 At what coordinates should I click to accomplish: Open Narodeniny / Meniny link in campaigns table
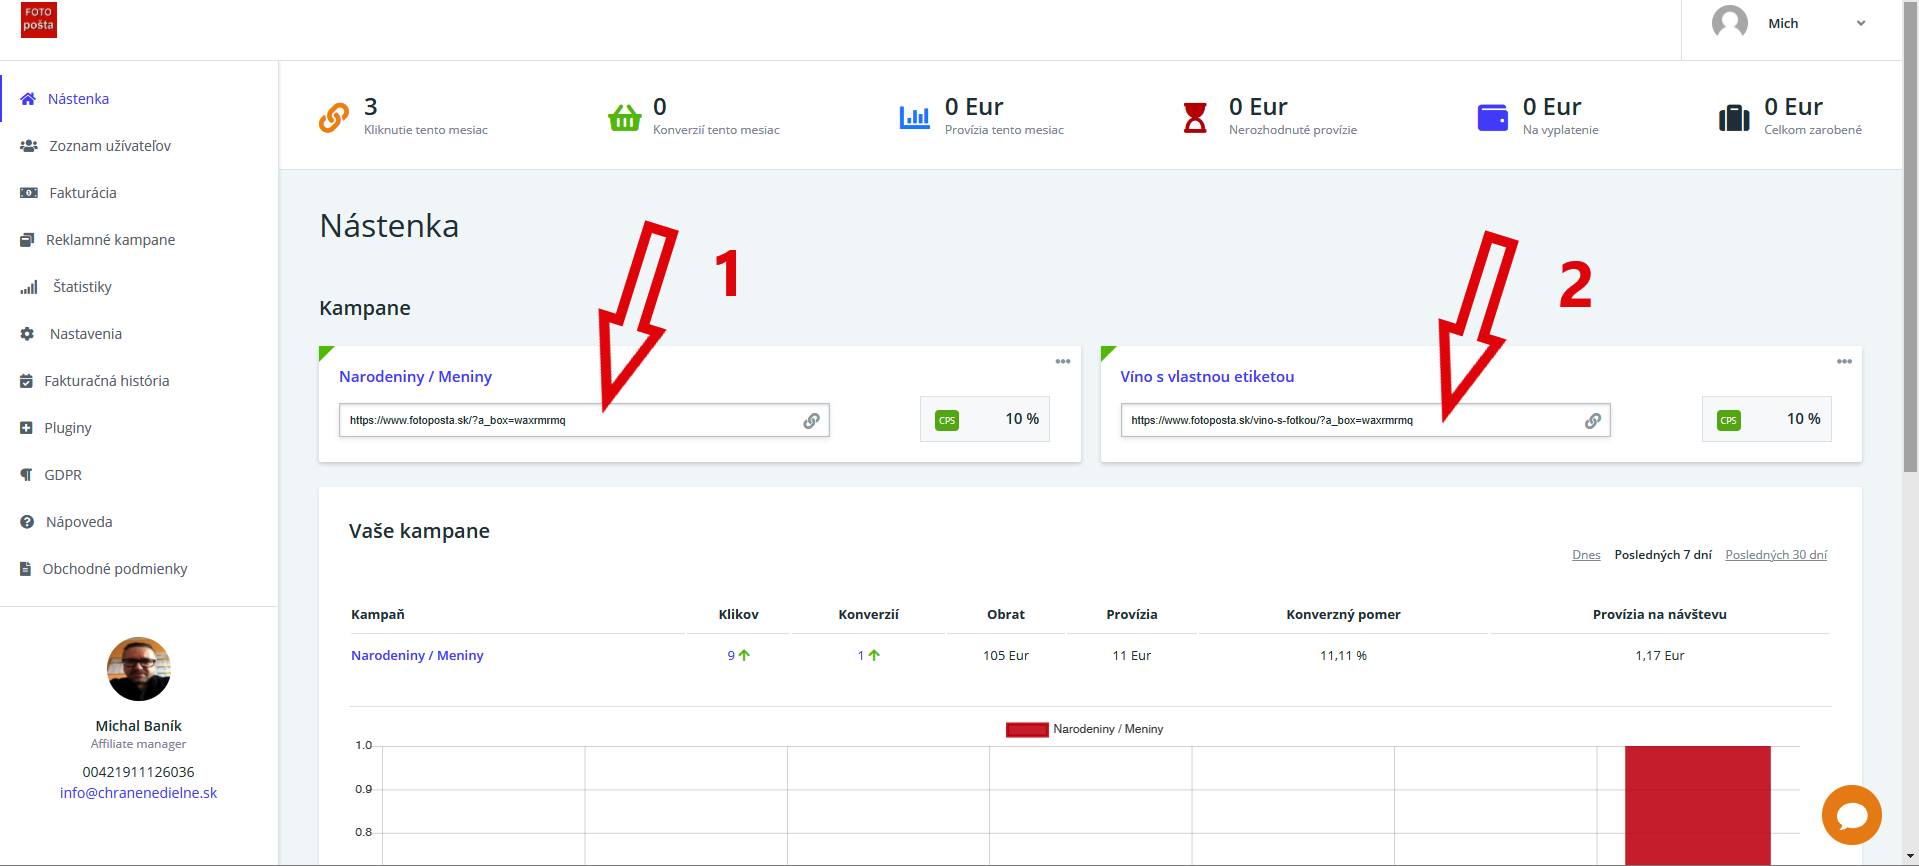417,656
